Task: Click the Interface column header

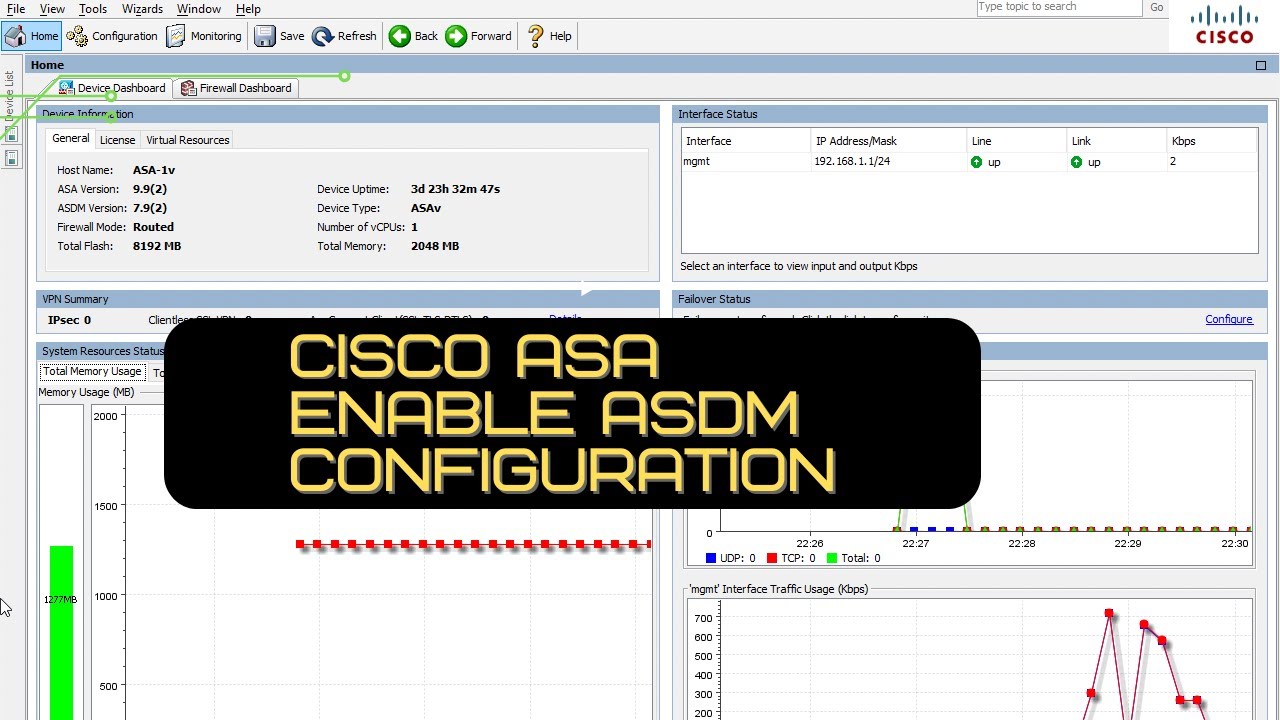Action: point(746,141)
